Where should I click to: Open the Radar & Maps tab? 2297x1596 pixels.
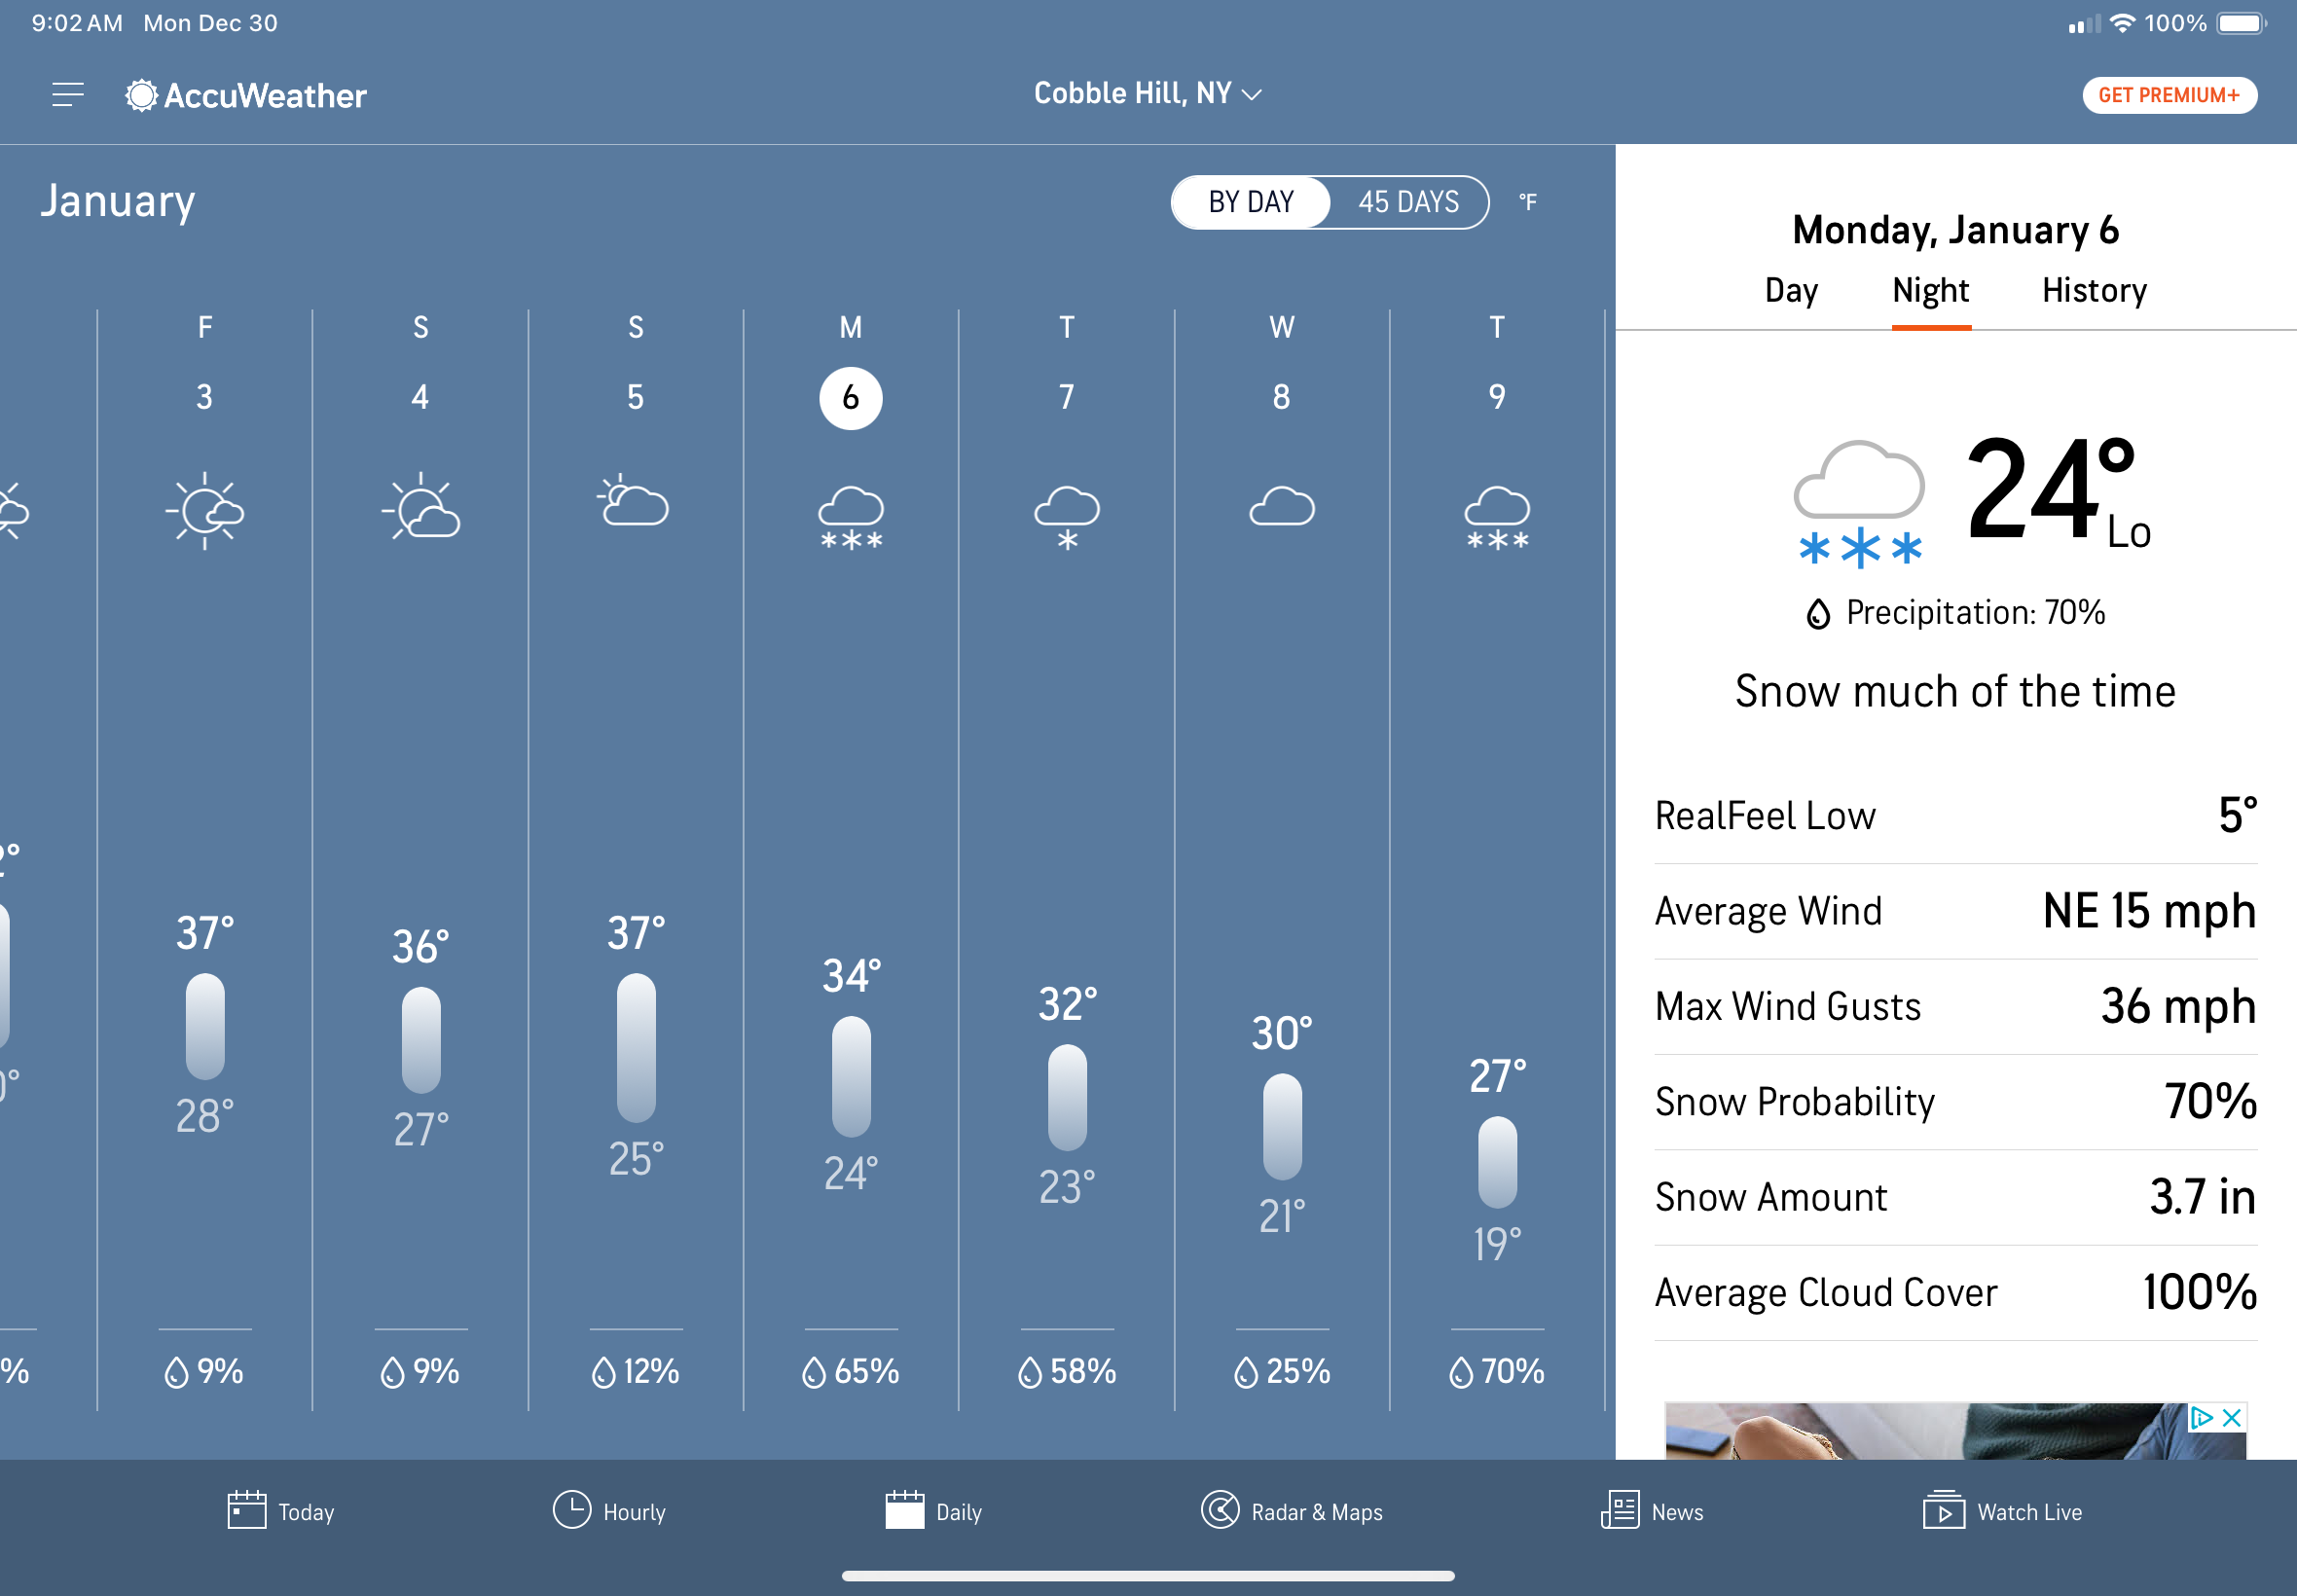point(1291,1511)
